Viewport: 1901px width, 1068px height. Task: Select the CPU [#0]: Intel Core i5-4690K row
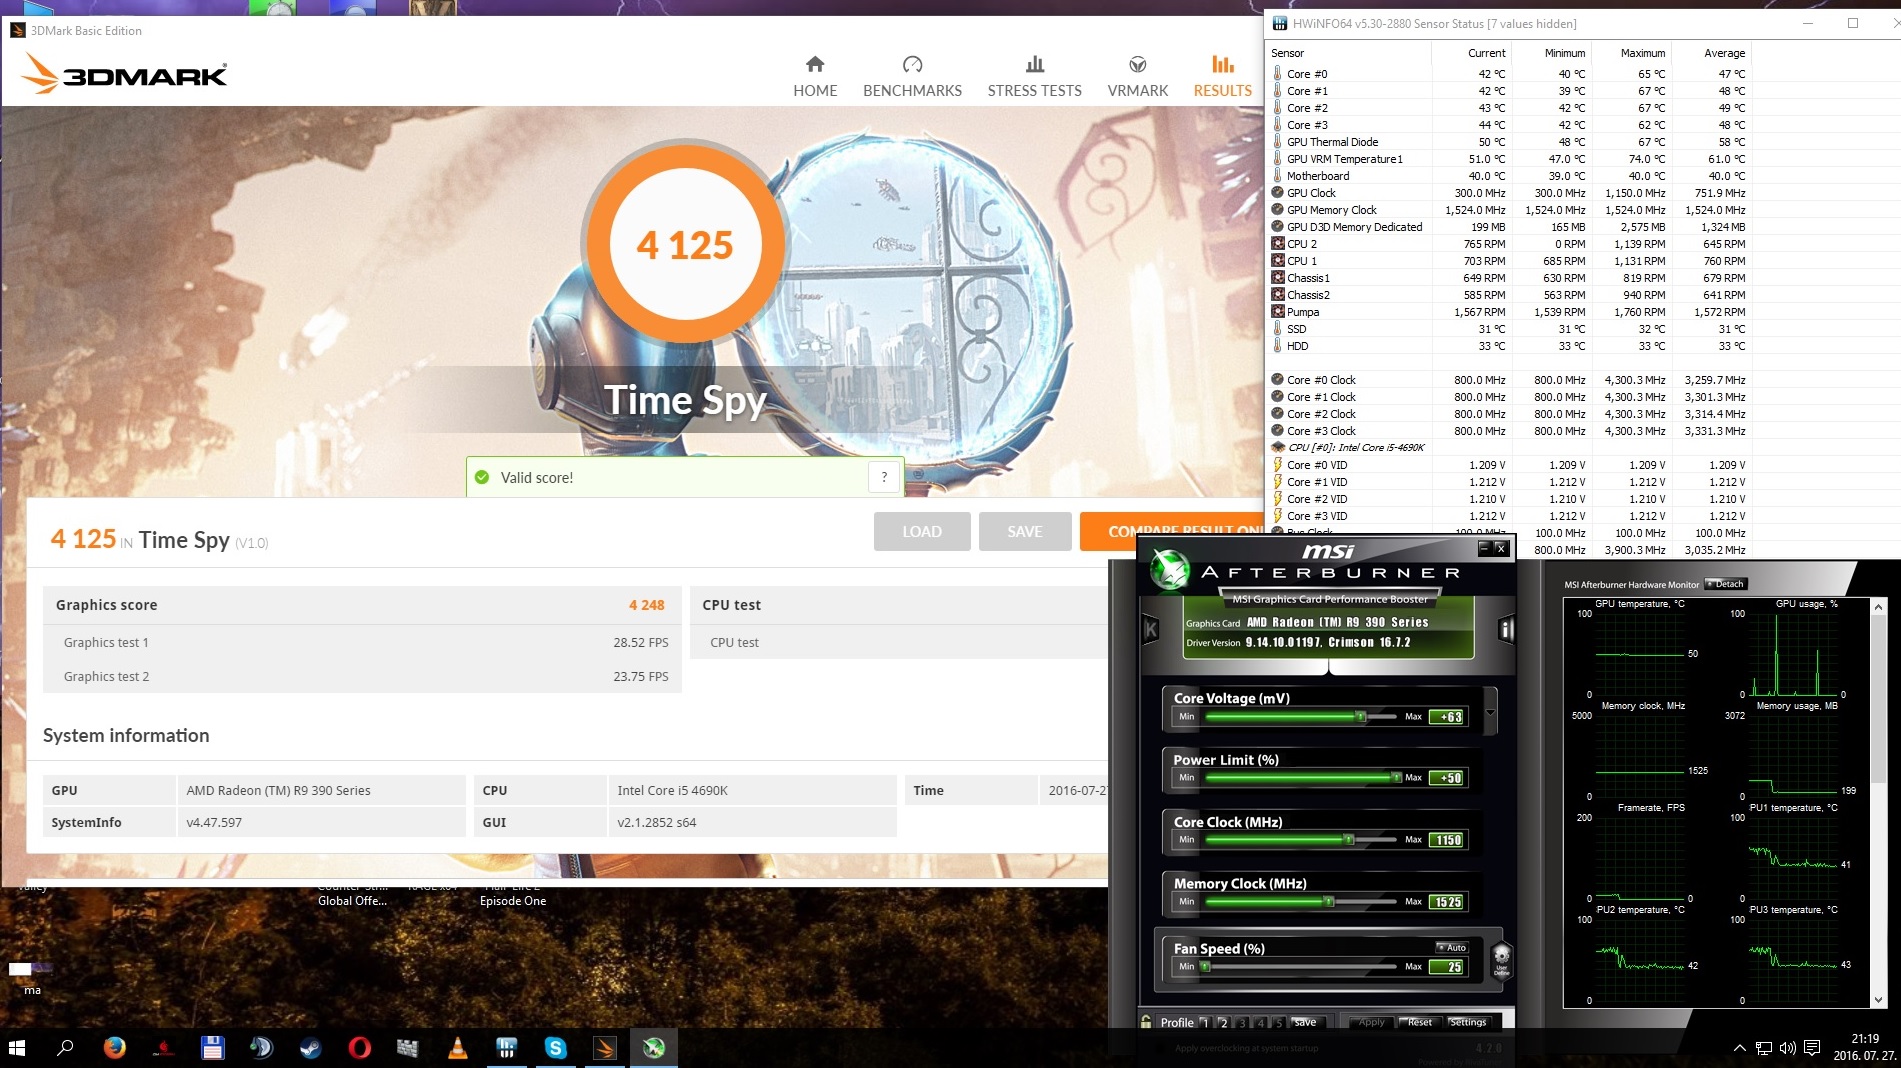tap(1510, 447)
